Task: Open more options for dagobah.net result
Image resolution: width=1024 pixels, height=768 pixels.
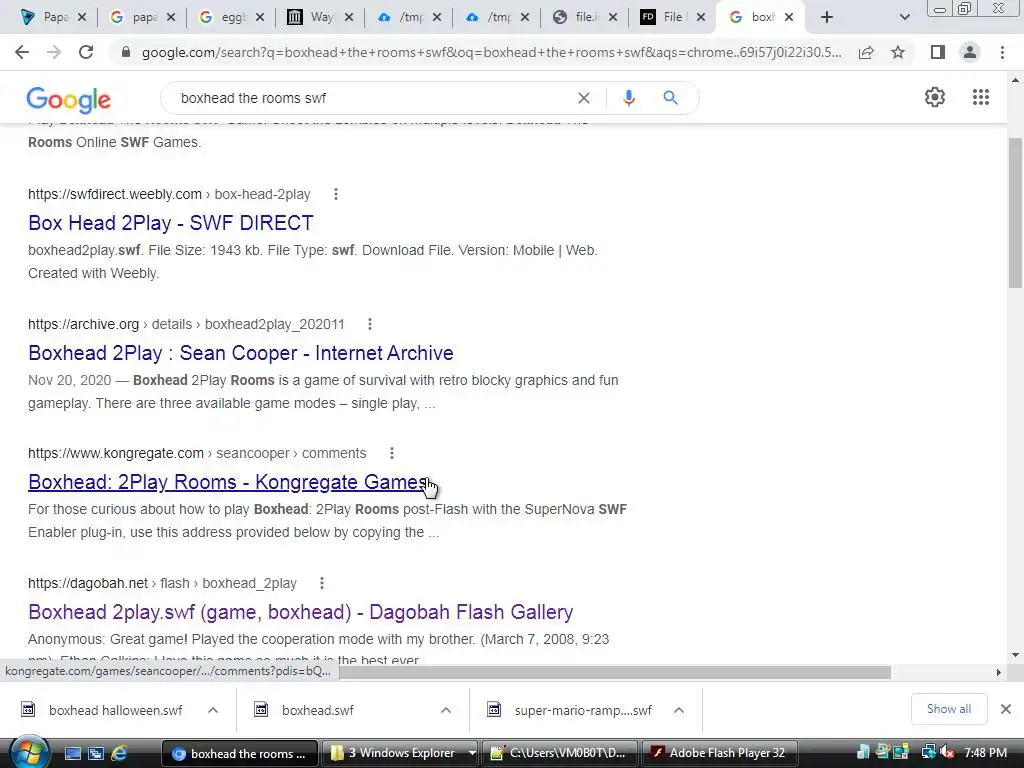Action: 321,583
